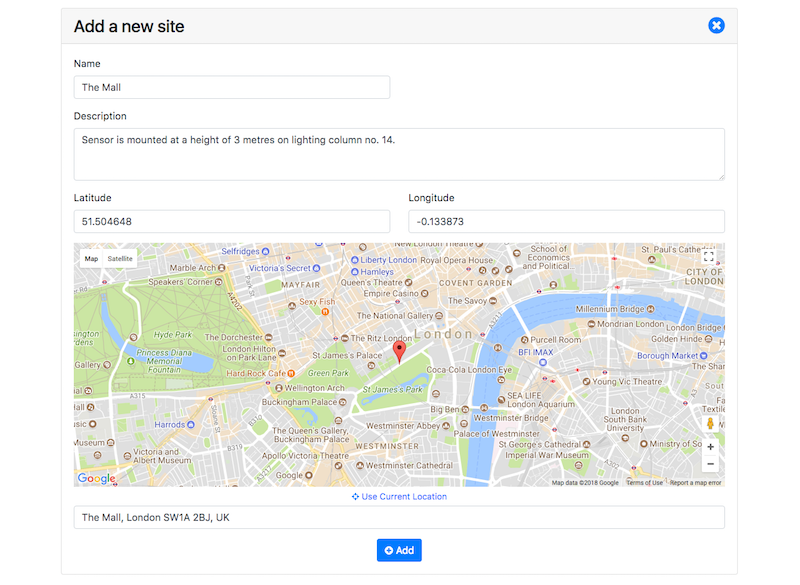Viewport: 800px width, 585px height.
Task: Zoom out on the map
Action: (710, 464)
